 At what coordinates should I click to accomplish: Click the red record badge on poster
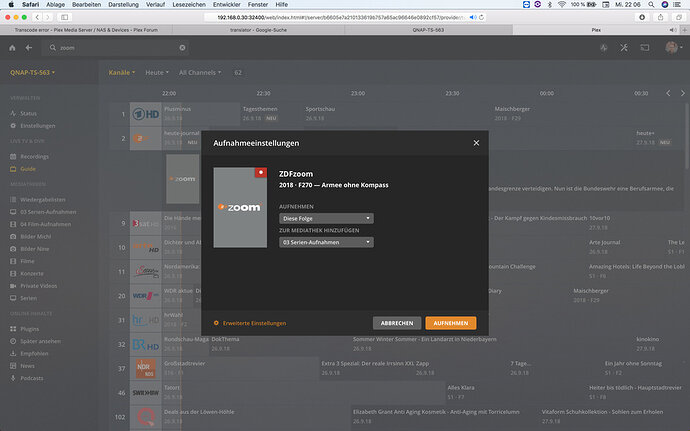[x=261, y=172]
